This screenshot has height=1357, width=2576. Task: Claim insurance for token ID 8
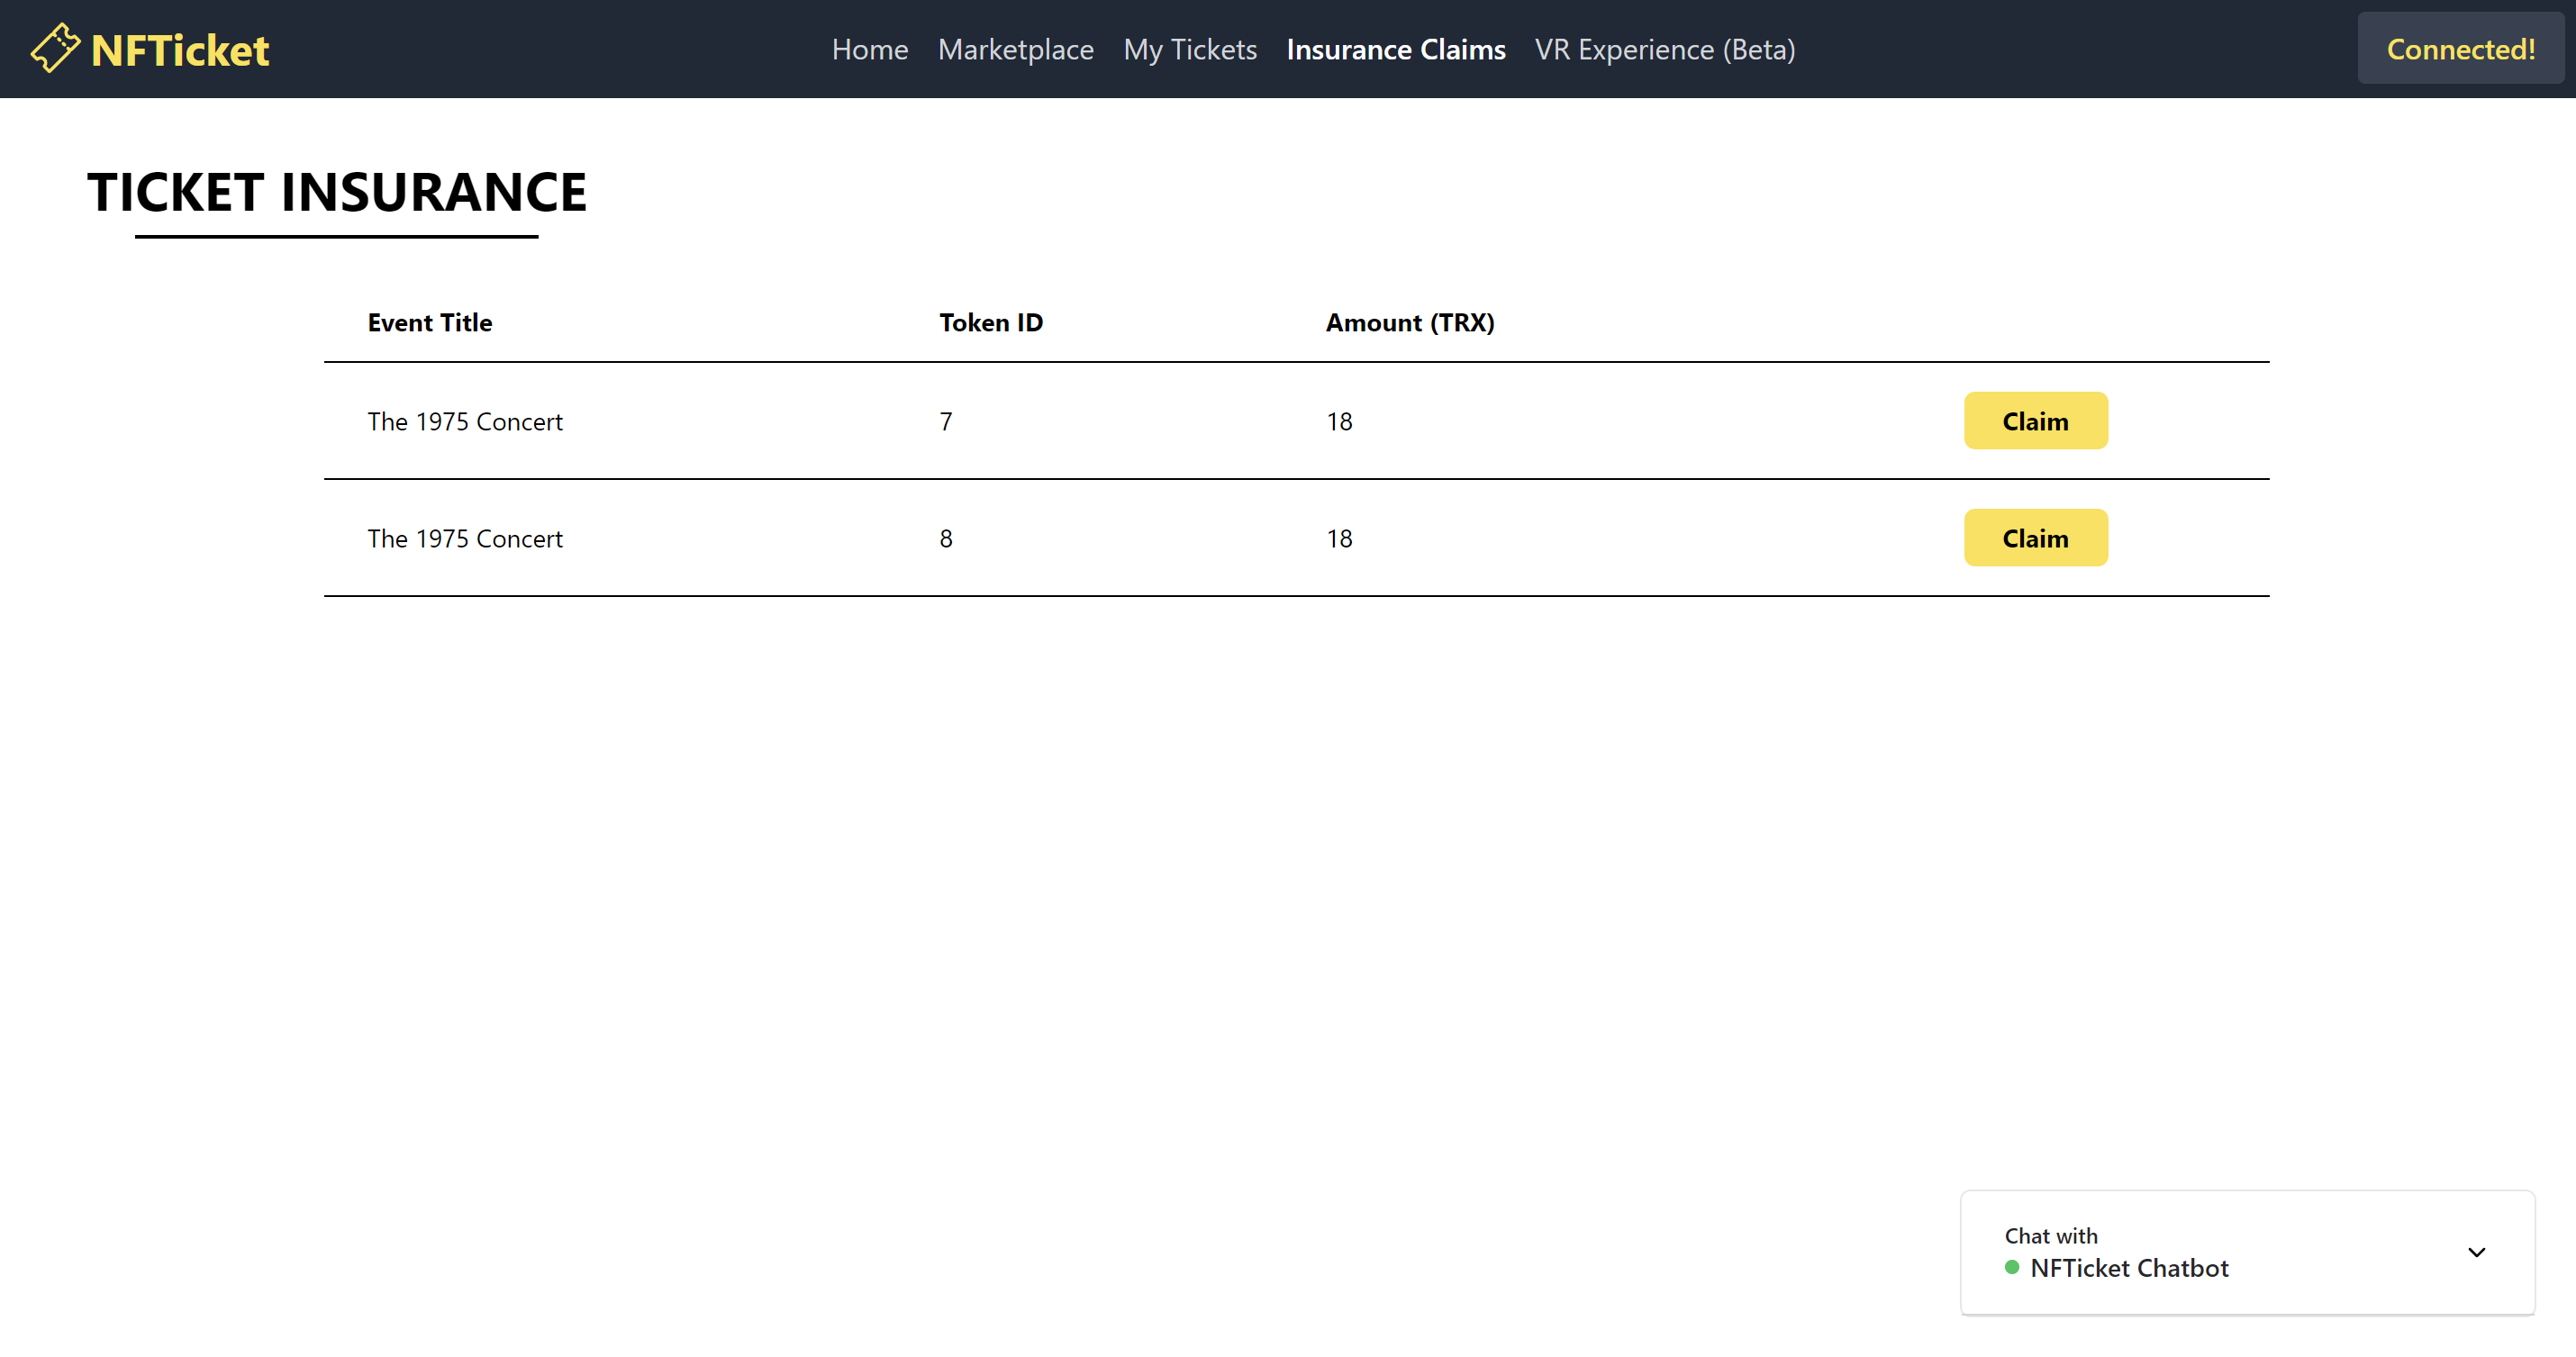click(2034, 538)
